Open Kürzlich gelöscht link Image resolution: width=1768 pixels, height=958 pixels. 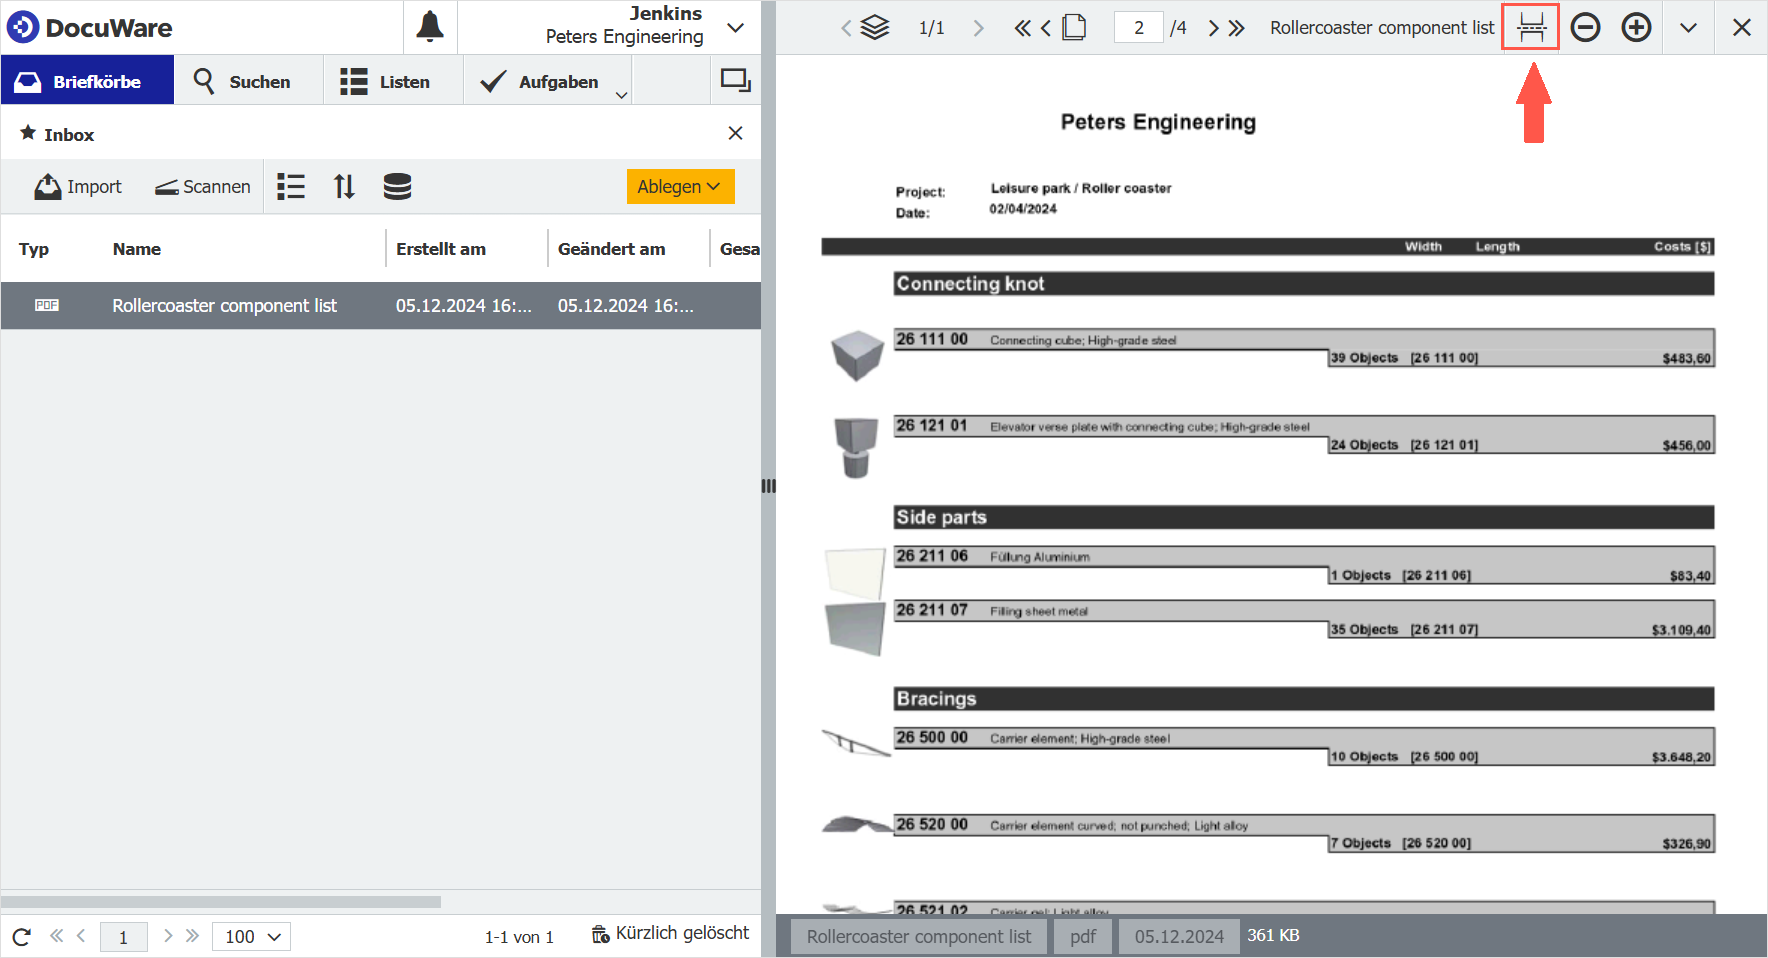tap(670, 933)
